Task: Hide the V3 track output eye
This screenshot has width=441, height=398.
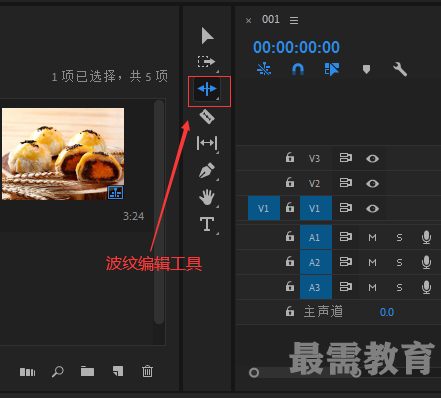Action: (372, 158)
